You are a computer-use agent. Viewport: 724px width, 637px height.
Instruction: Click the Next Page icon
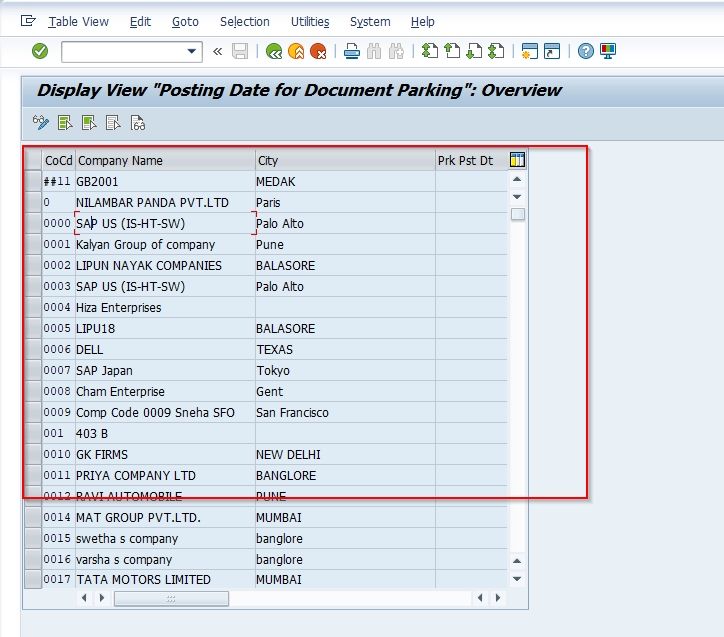pos(474,51)
